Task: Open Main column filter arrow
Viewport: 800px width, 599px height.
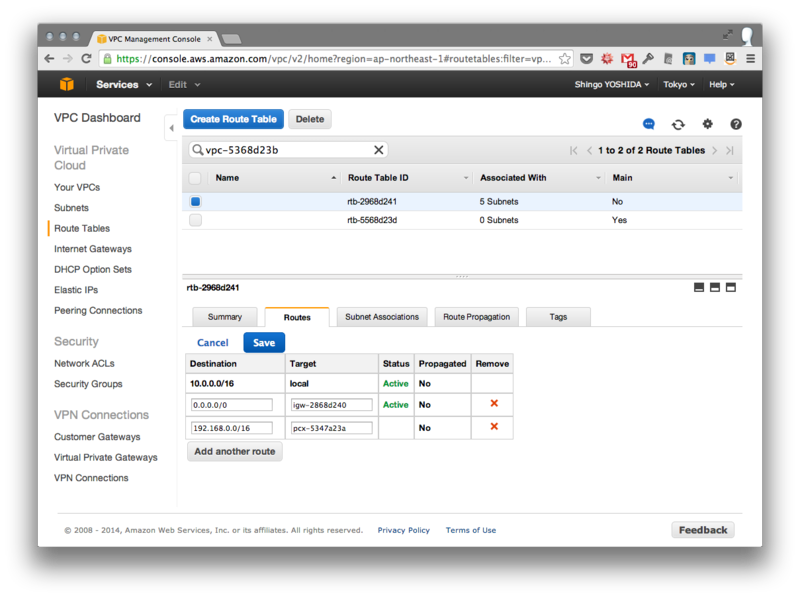Action: click(x=731, y=178)
